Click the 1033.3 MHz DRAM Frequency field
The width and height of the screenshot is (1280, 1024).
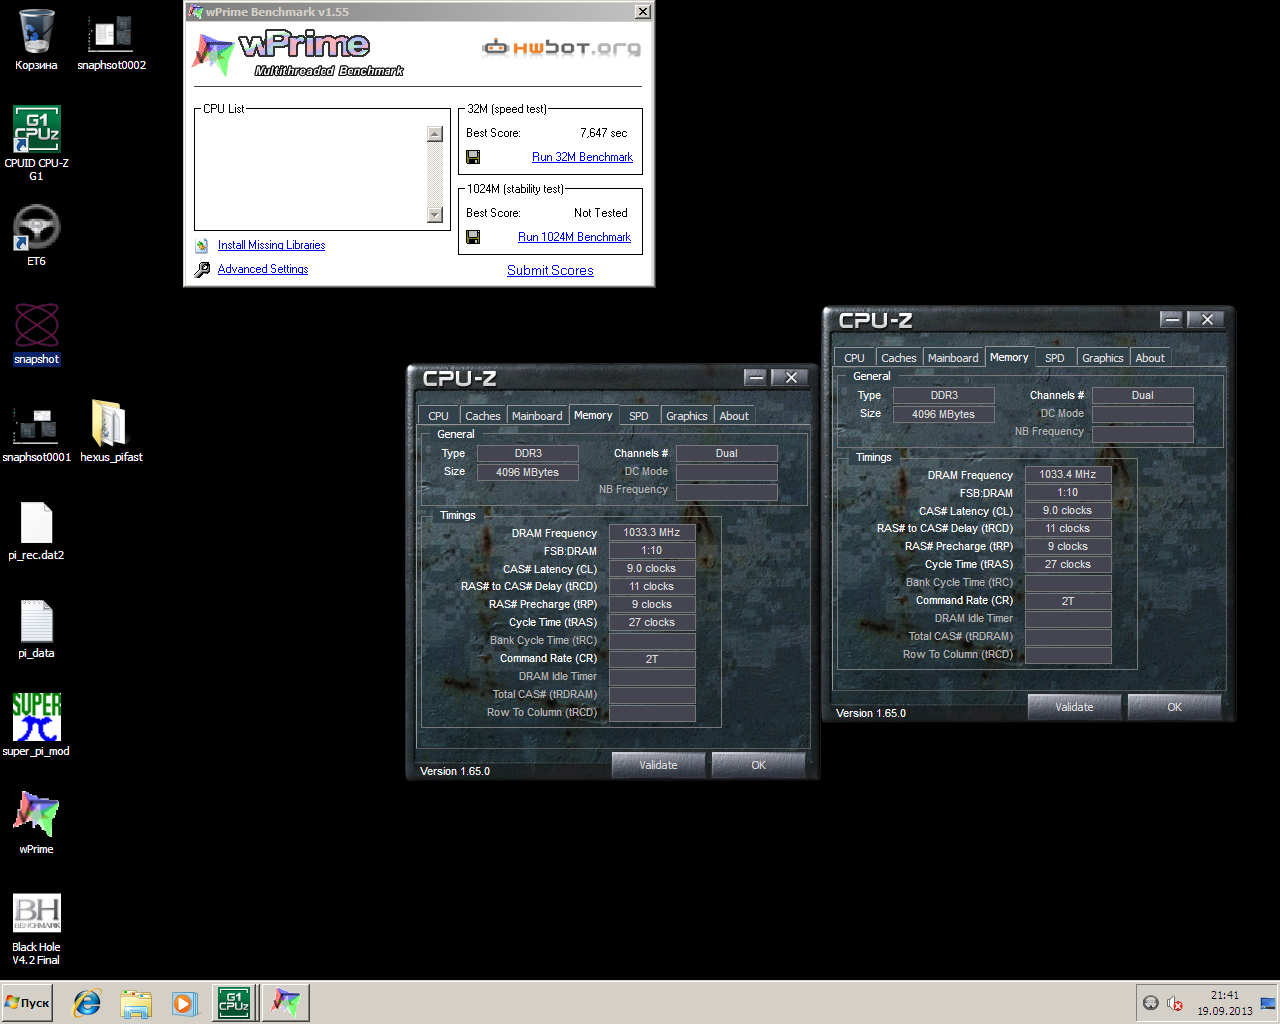(652, 533)
